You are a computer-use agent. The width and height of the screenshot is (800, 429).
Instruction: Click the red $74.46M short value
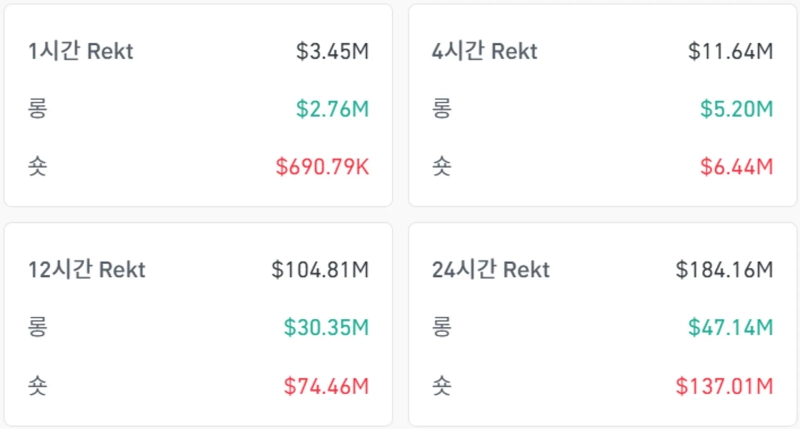click(326, 385)
